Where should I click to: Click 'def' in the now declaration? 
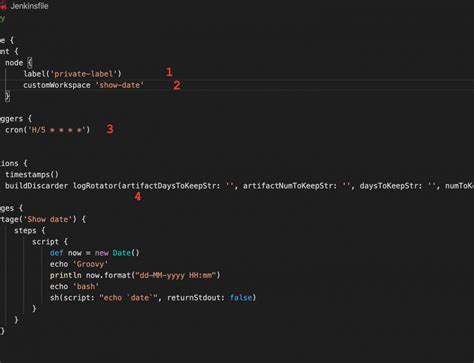tap(56, 253)
